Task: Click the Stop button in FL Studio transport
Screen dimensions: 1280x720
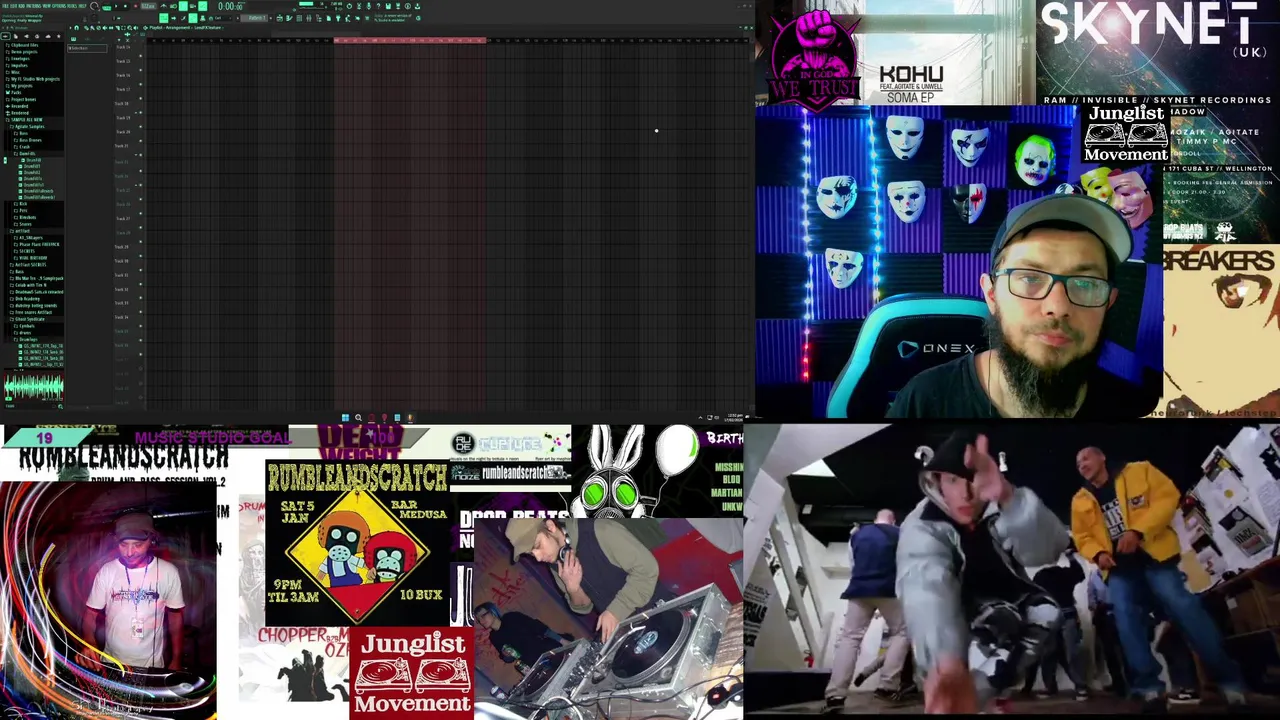Action: click(125, 6)
